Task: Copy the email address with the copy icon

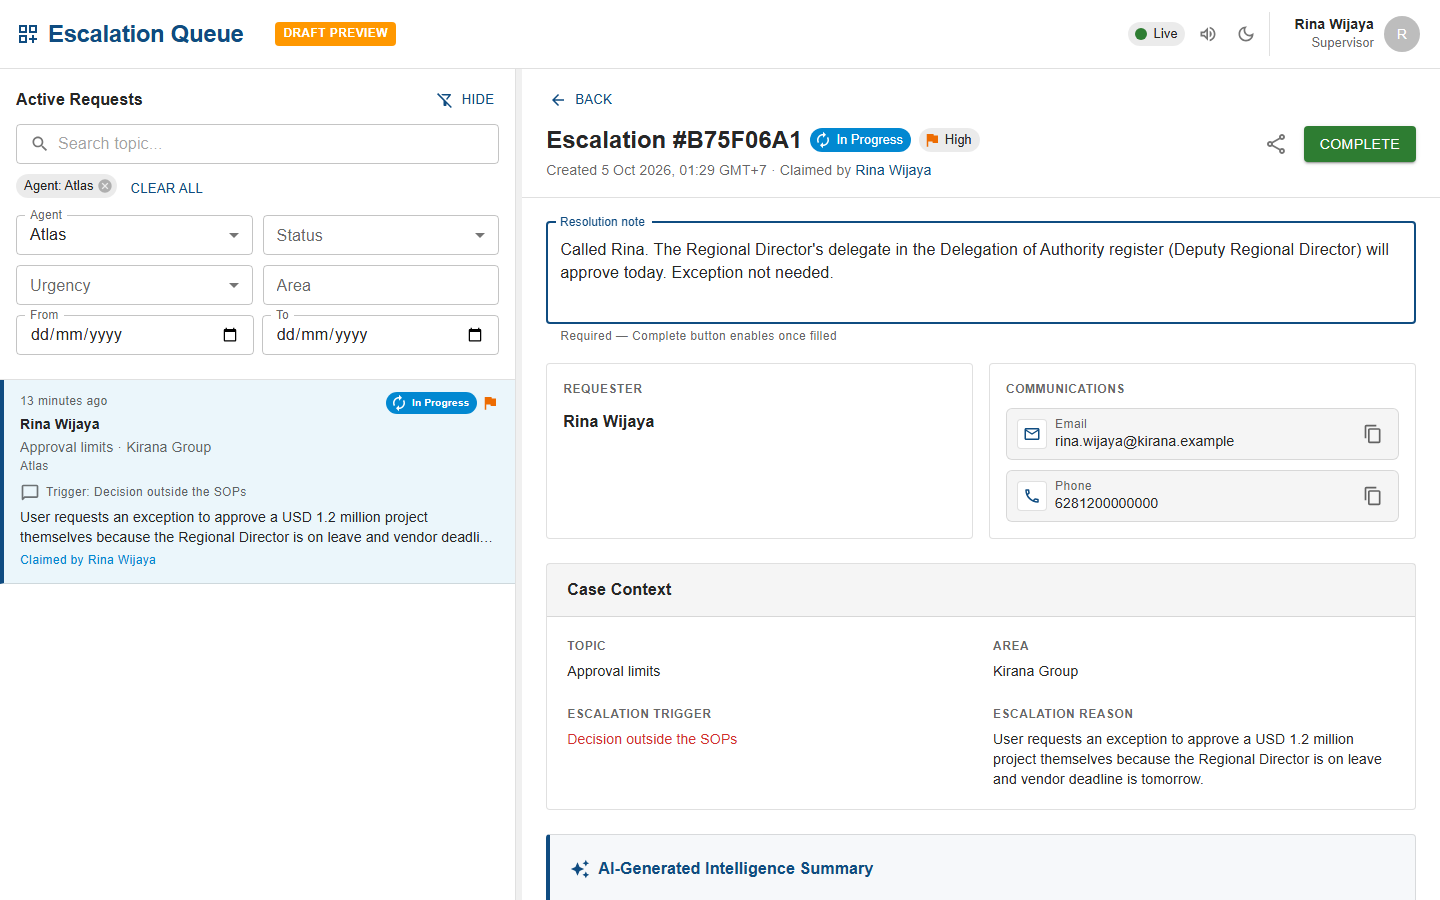Action: coord(1372,434)
